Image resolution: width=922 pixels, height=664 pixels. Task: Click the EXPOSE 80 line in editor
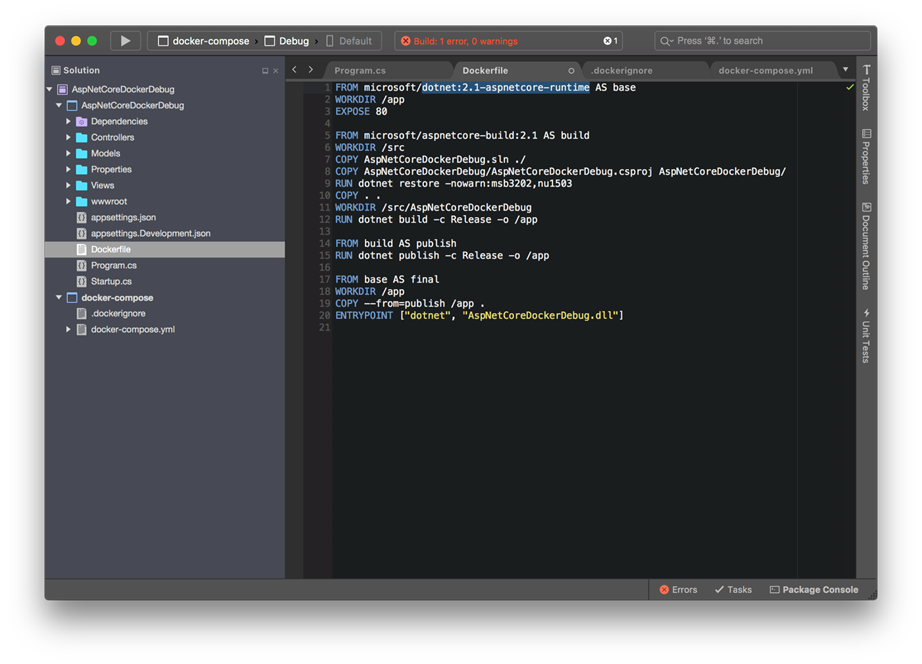pyautogui.click(x=361, y=112)
